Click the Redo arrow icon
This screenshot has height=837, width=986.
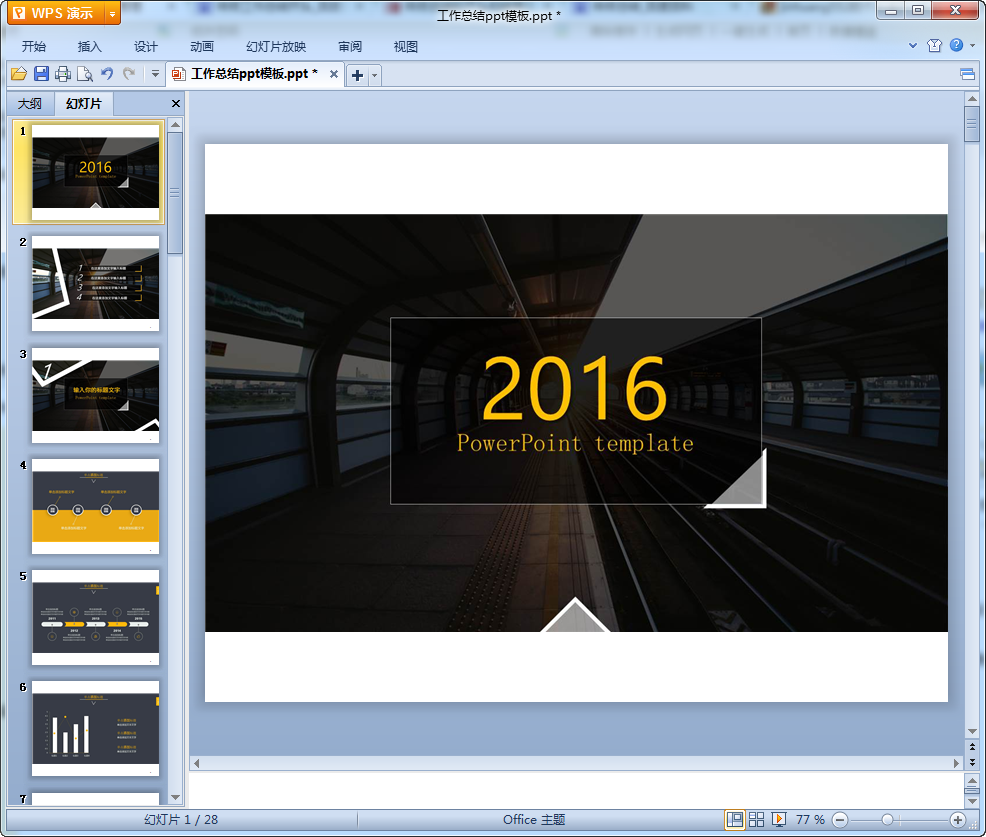[129, 74]
